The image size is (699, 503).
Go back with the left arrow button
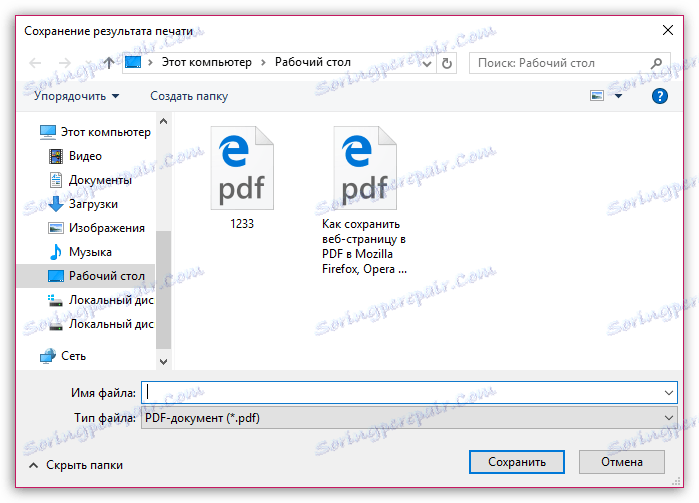[x=35, y=63]
